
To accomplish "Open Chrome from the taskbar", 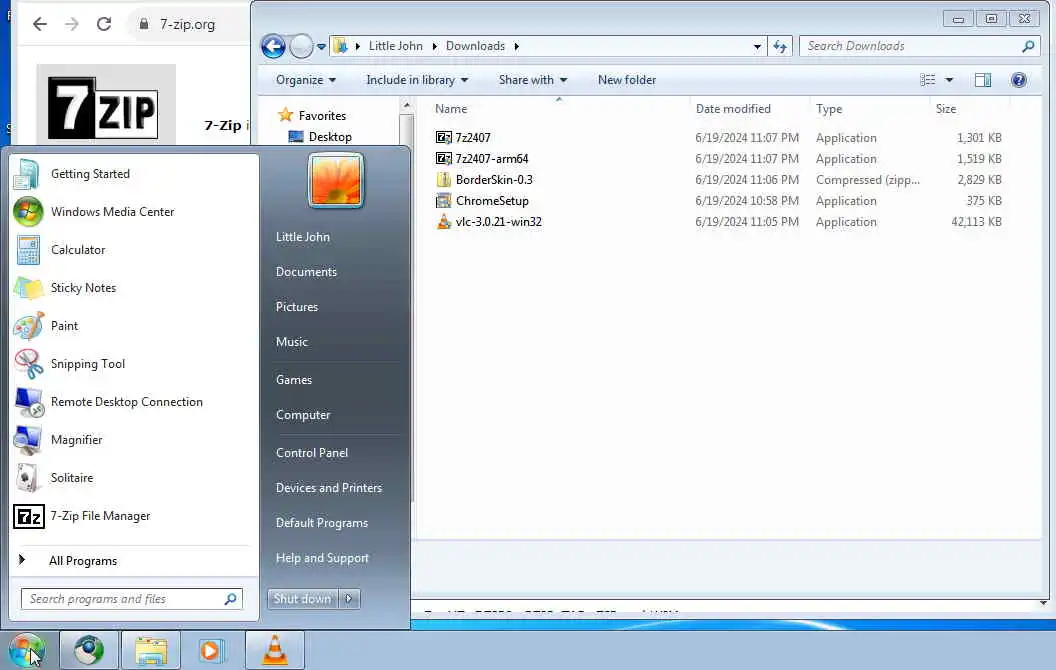I will 89,650.
